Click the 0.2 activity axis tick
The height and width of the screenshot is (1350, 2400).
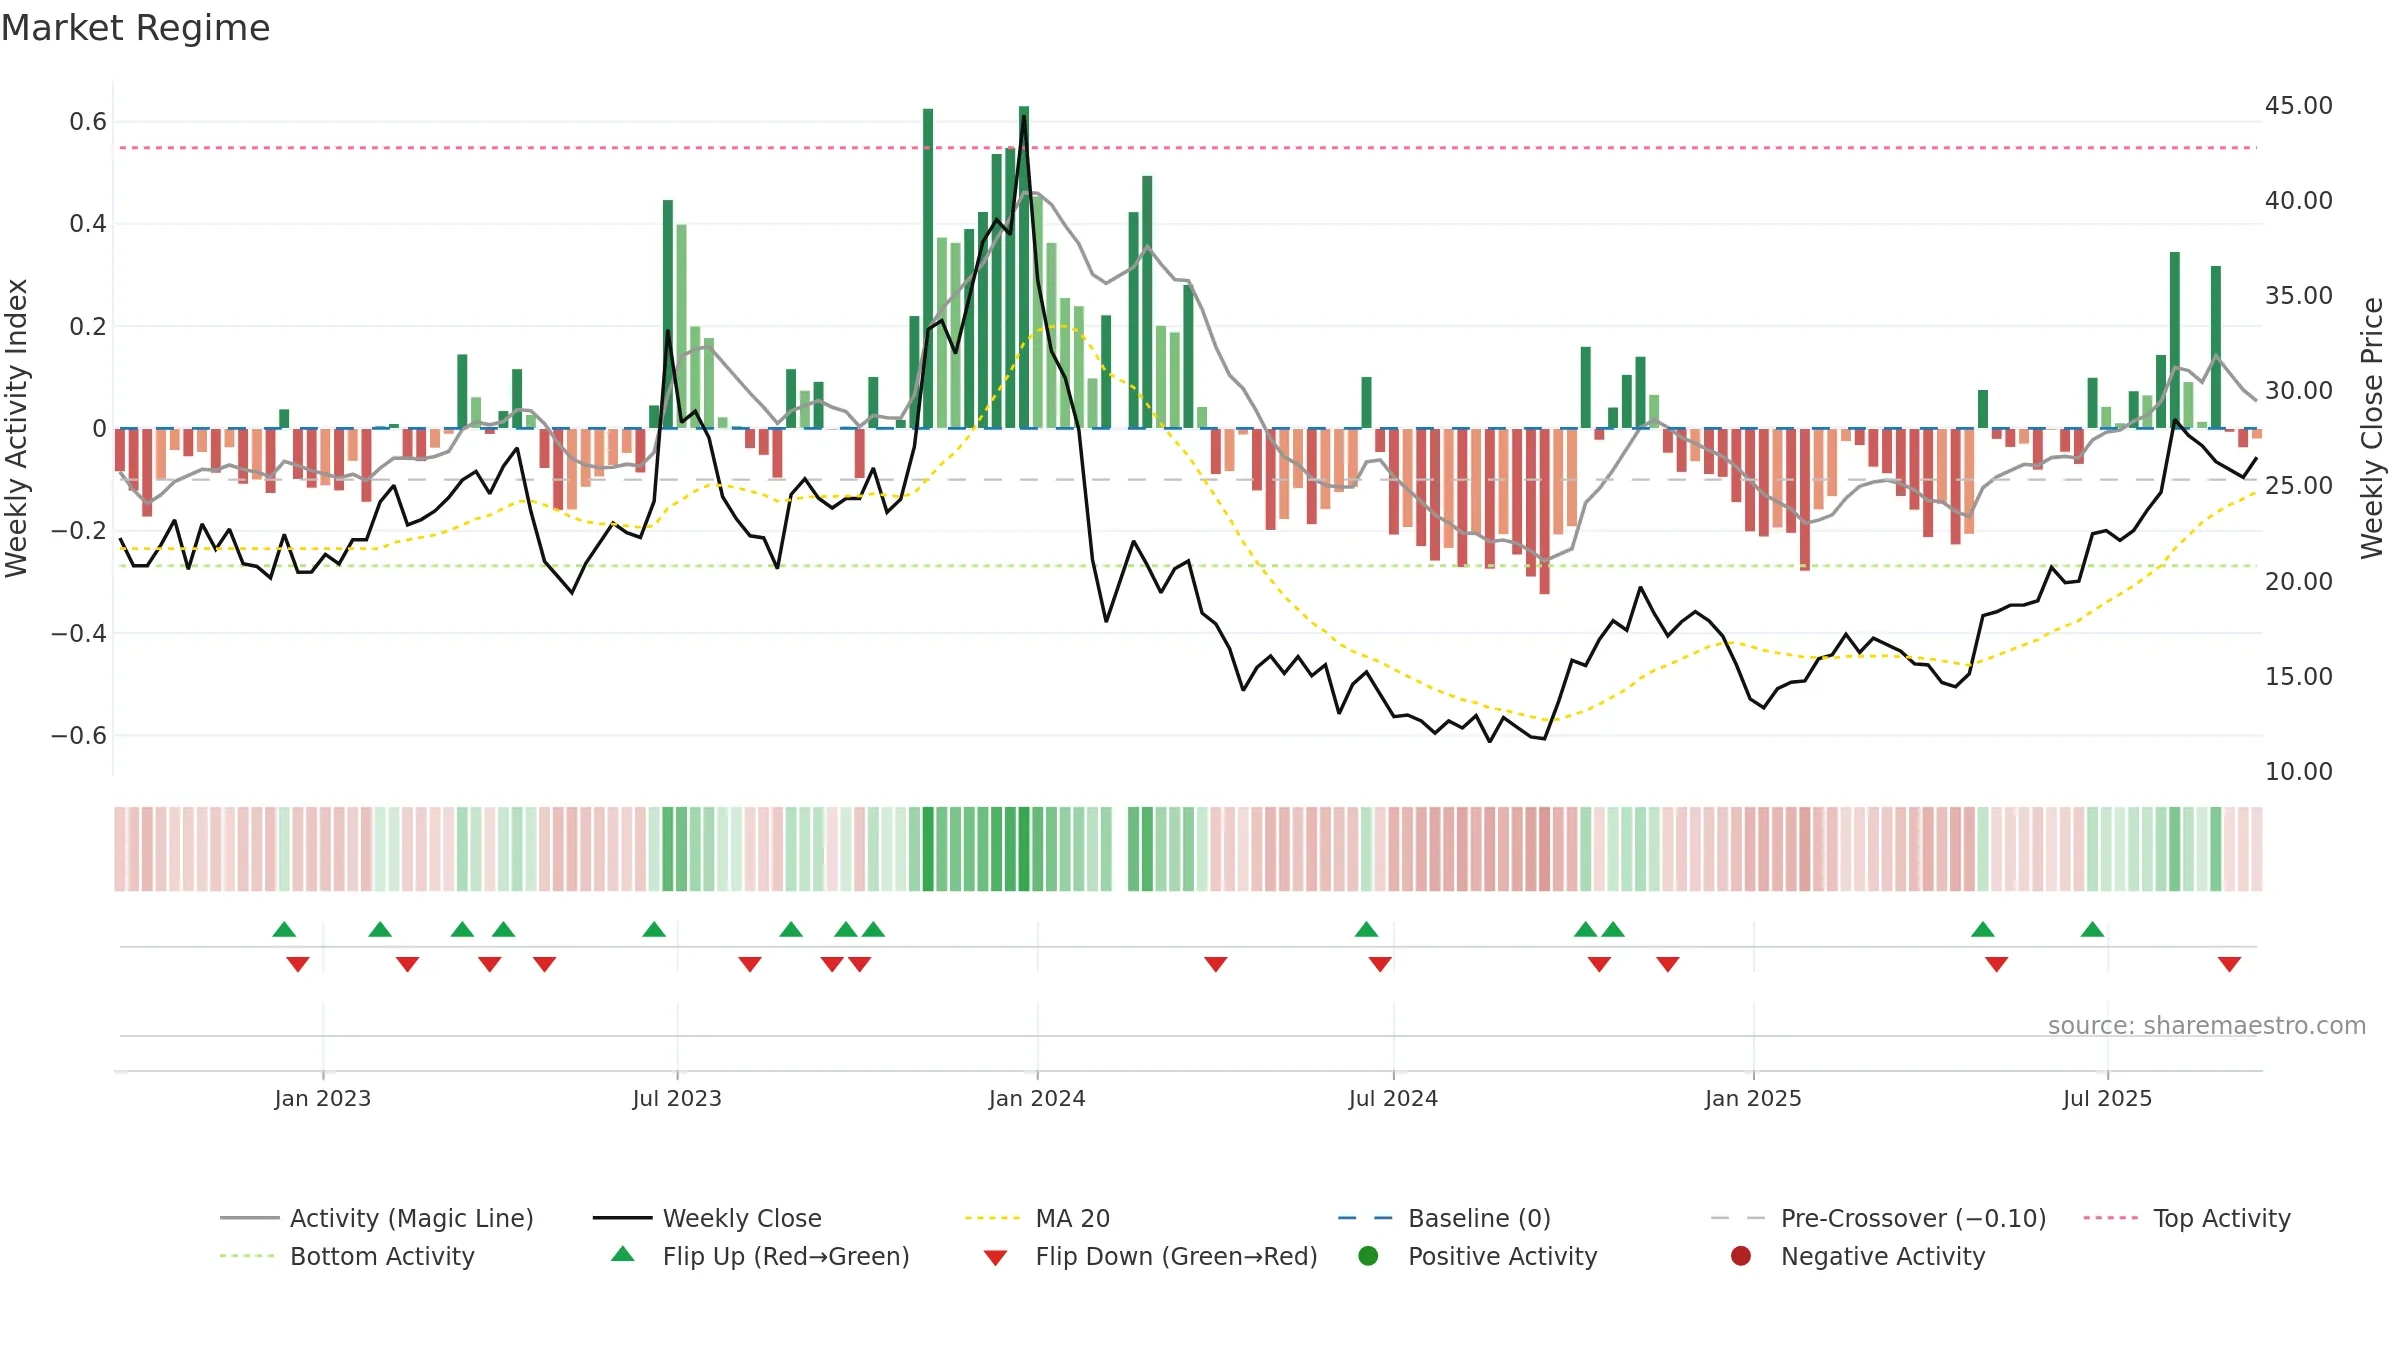88,326
